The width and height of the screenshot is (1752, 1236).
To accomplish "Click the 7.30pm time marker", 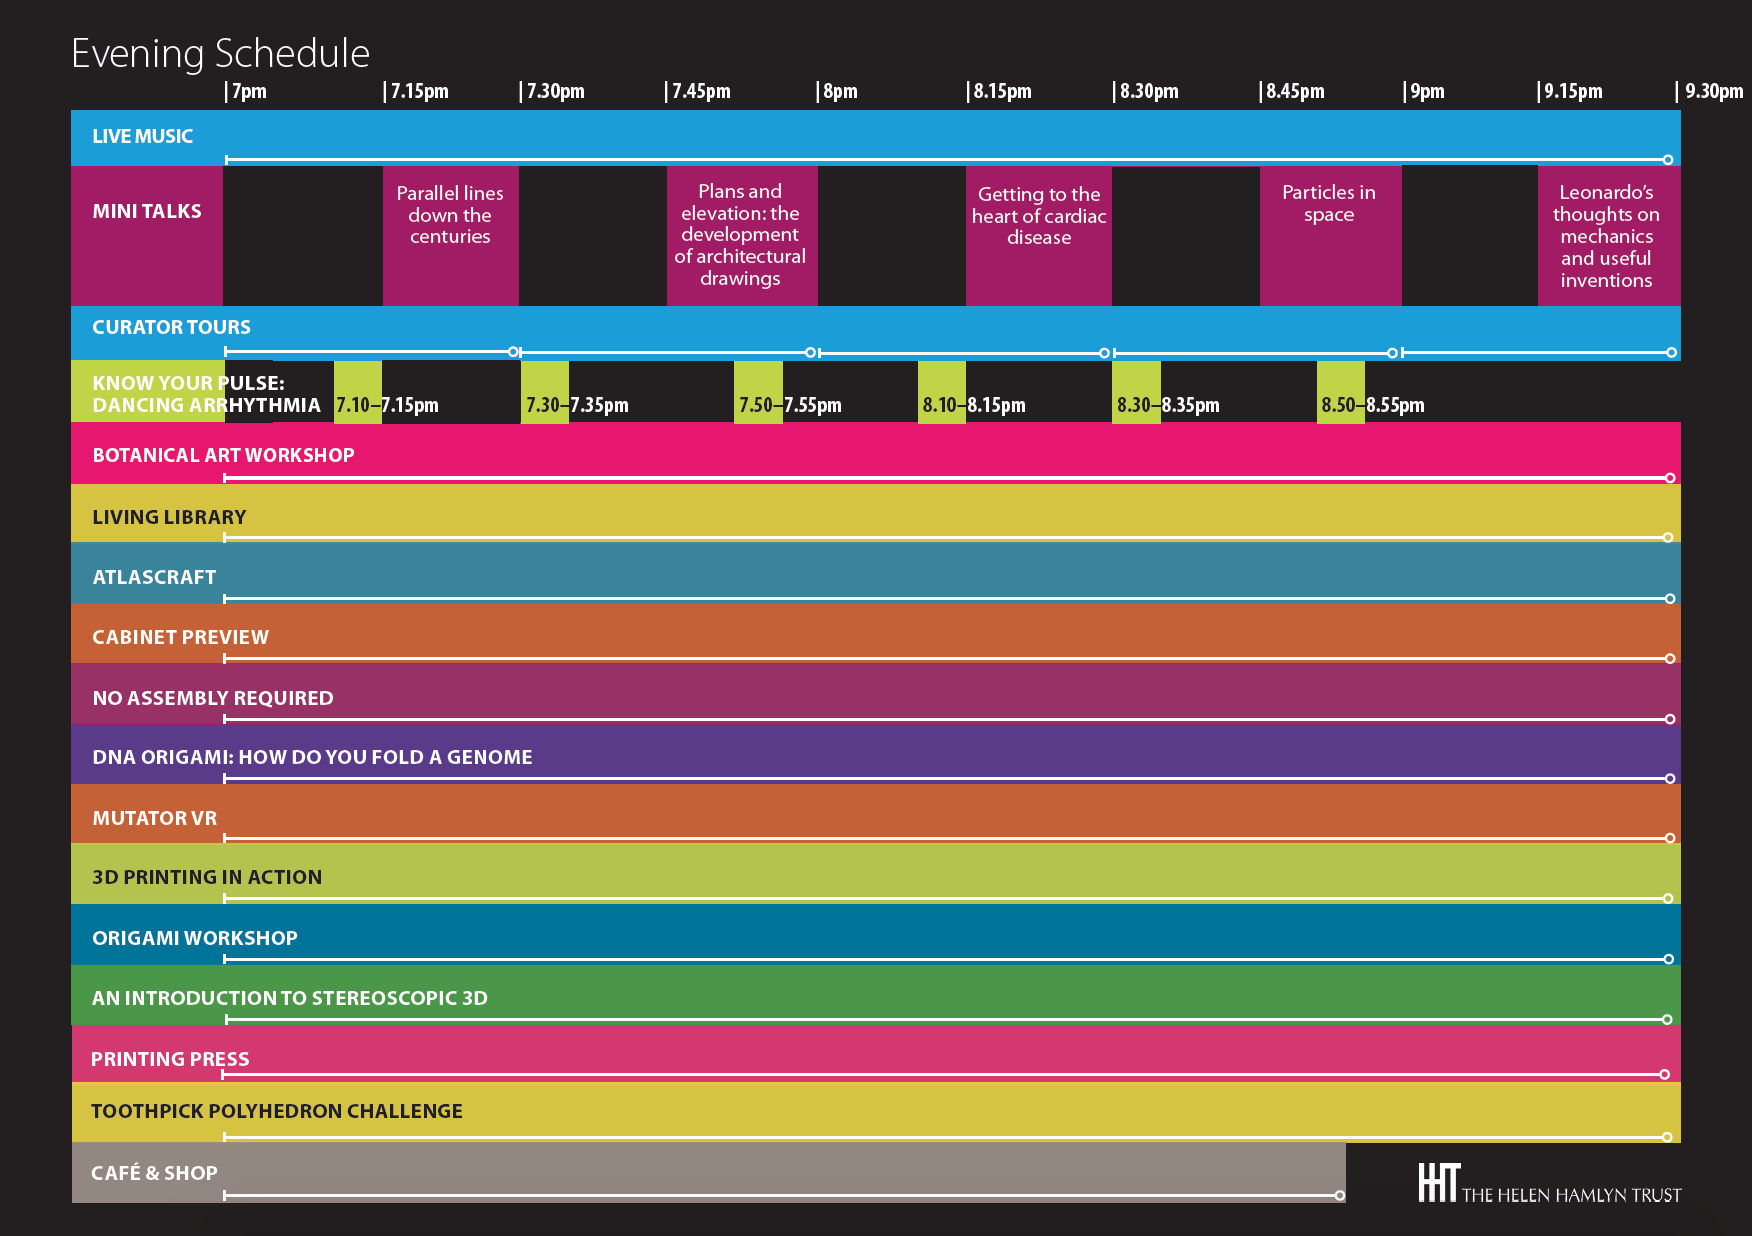I will coord(552,91).
